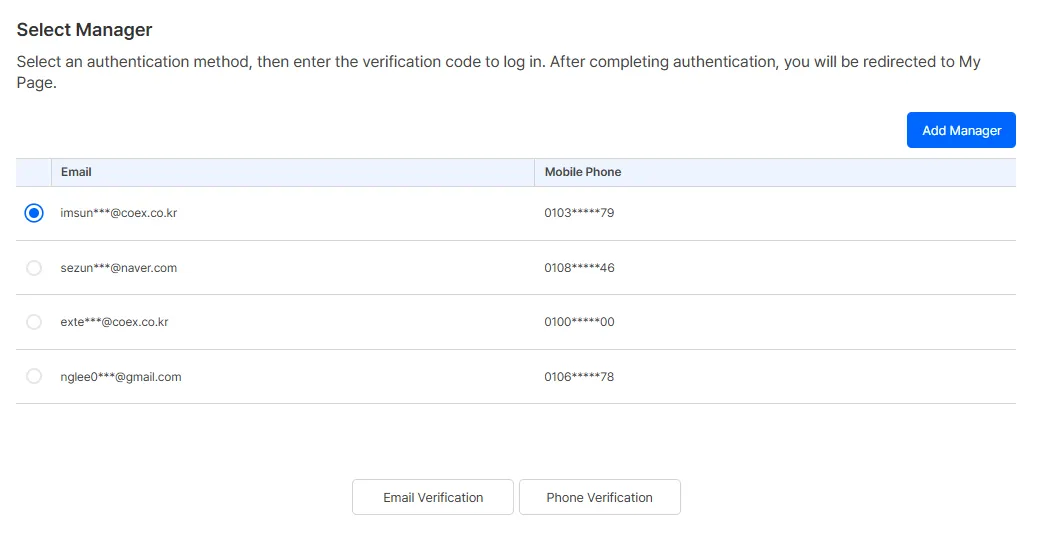Pick the nglee0***@gmail.com radio button
The image size is (1037, 545).
click(x=34, y=377)
